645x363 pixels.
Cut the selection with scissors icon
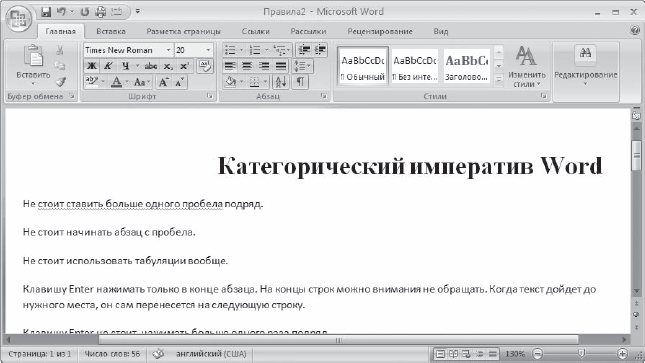60,50
